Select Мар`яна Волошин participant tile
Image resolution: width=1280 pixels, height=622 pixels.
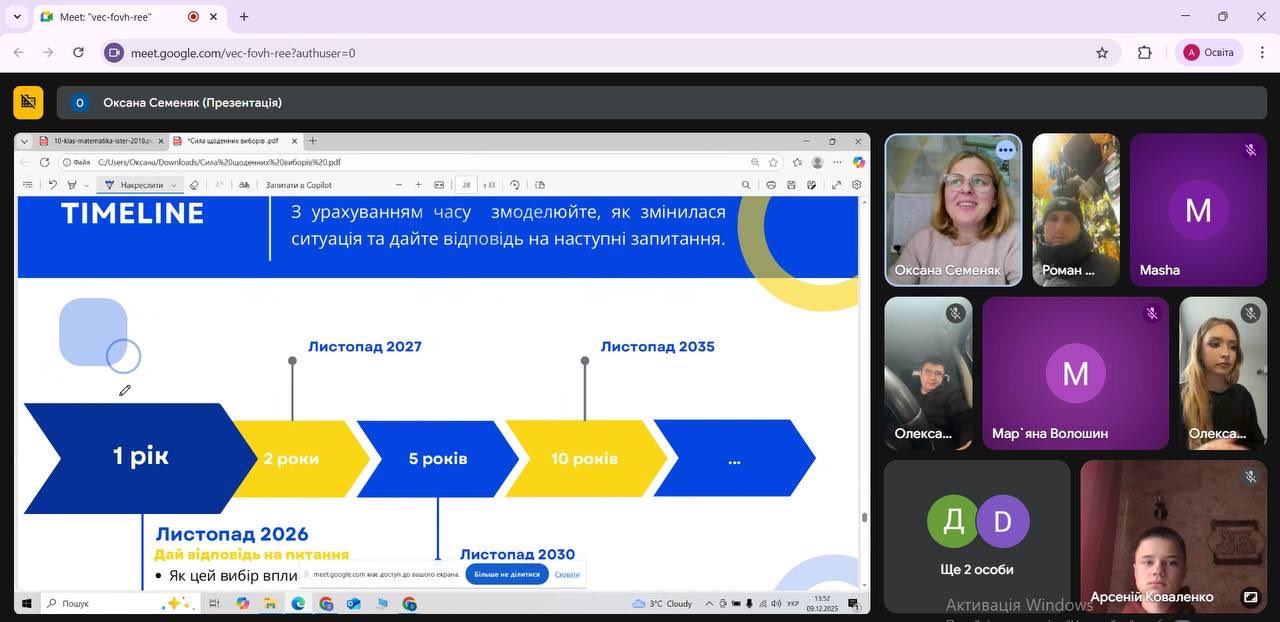(x=1075, y=373)
